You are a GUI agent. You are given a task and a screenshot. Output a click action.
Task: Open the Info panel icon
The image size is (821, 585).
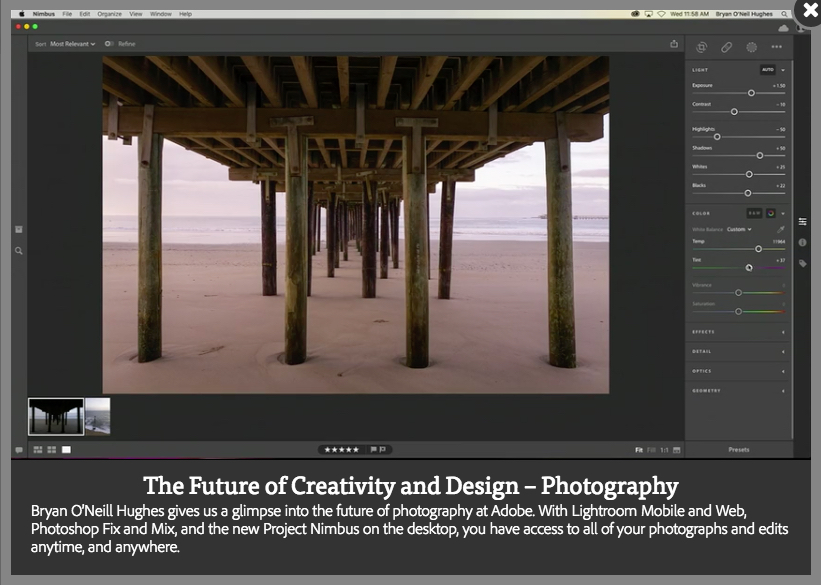pos(802,242)
